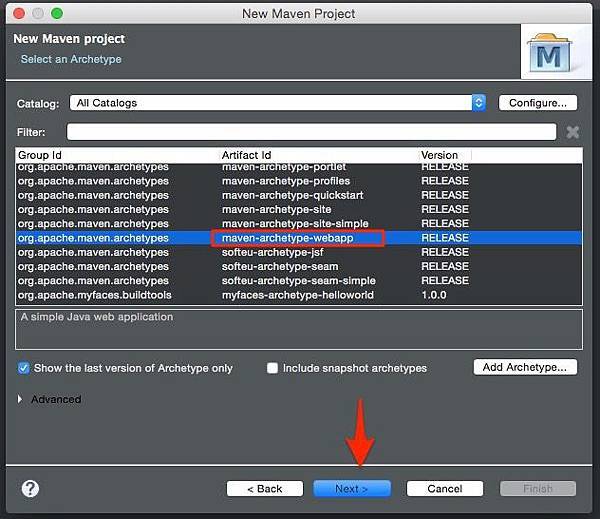
Task: Click version 1.0.0 cell
Action: 434,295
